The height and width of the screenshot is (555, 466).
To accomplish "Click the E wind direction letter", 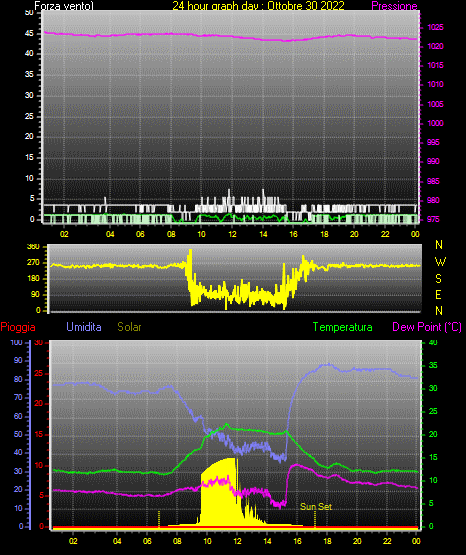I will pos(438,294).
